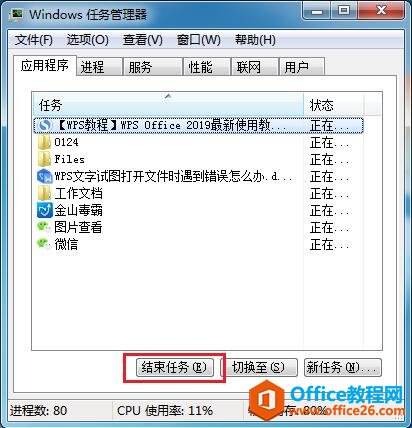The image size is (412, 428).
Task: Click the 结束任务(E) button
Action: point(175,368)
